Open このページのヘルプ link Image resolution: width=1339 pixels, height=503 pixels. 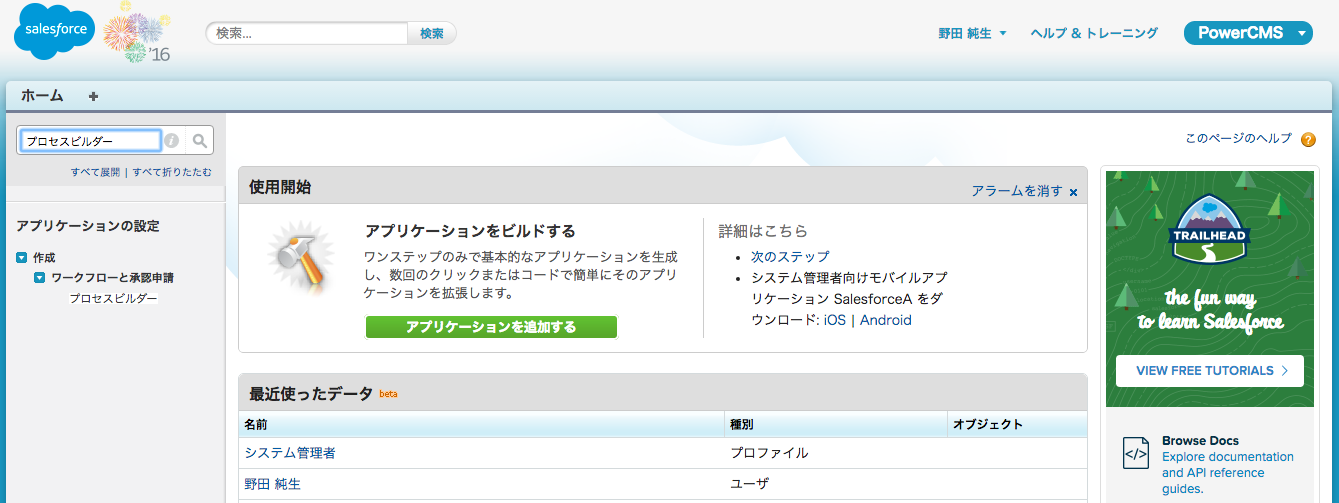point(1238,139)
